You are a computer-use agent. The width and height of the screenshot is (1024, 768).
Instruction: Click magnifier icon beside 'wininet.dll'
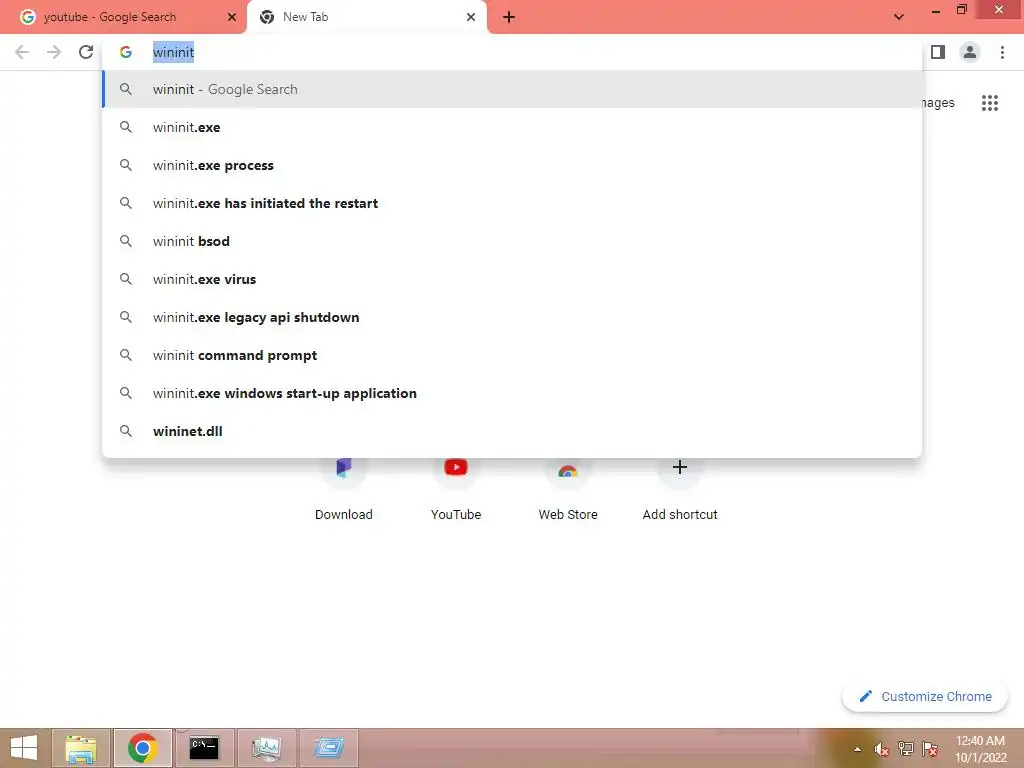click(125, 431)
